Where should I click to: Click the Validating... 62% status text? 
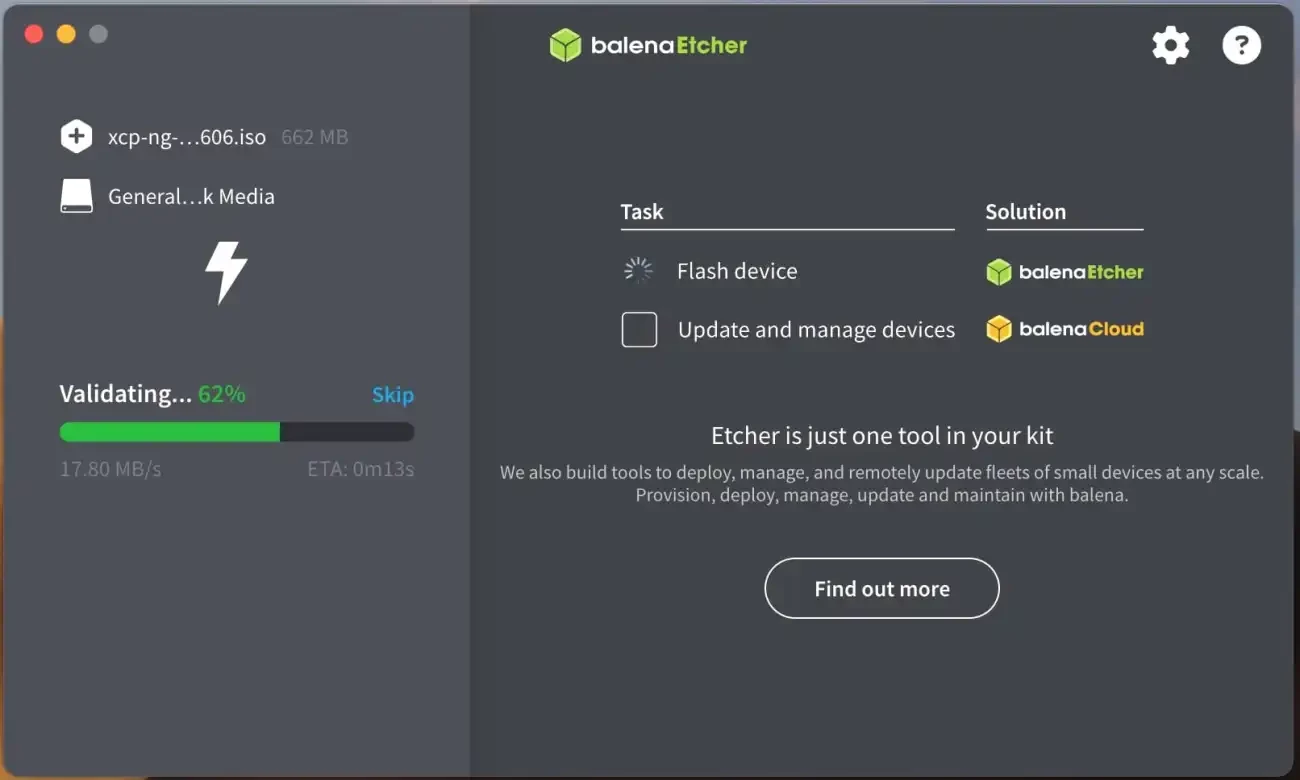point(152,394)
